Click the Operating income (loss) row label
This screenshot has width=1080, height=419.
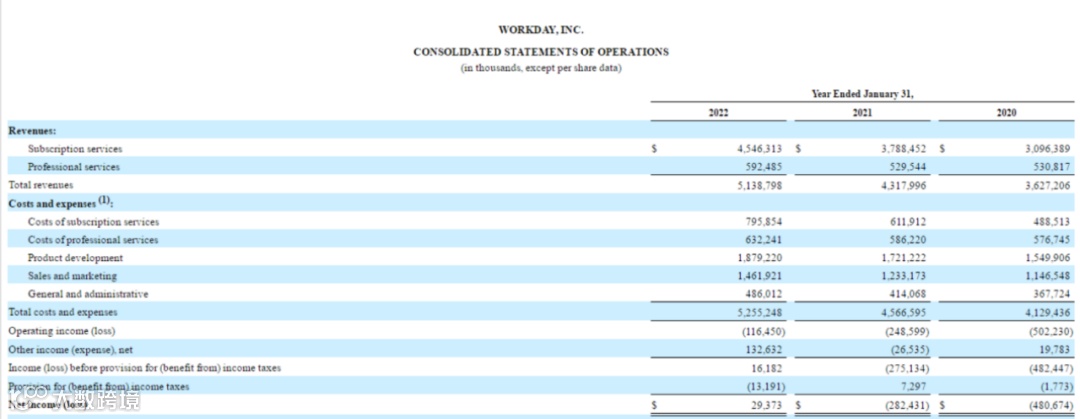[x=62, y=331]
